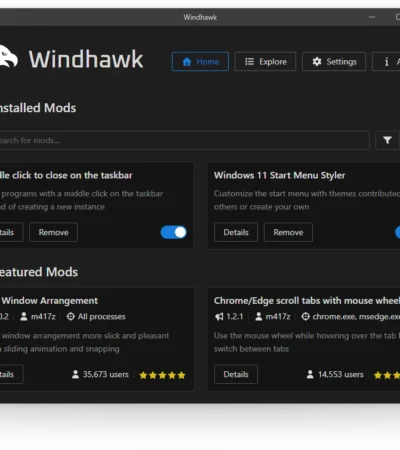Image resolution: width=400 pixels, height=450 pixels.
Task: Click version megaphone icon on Chrome/Edge mod
Action: [x=219, y=317]
